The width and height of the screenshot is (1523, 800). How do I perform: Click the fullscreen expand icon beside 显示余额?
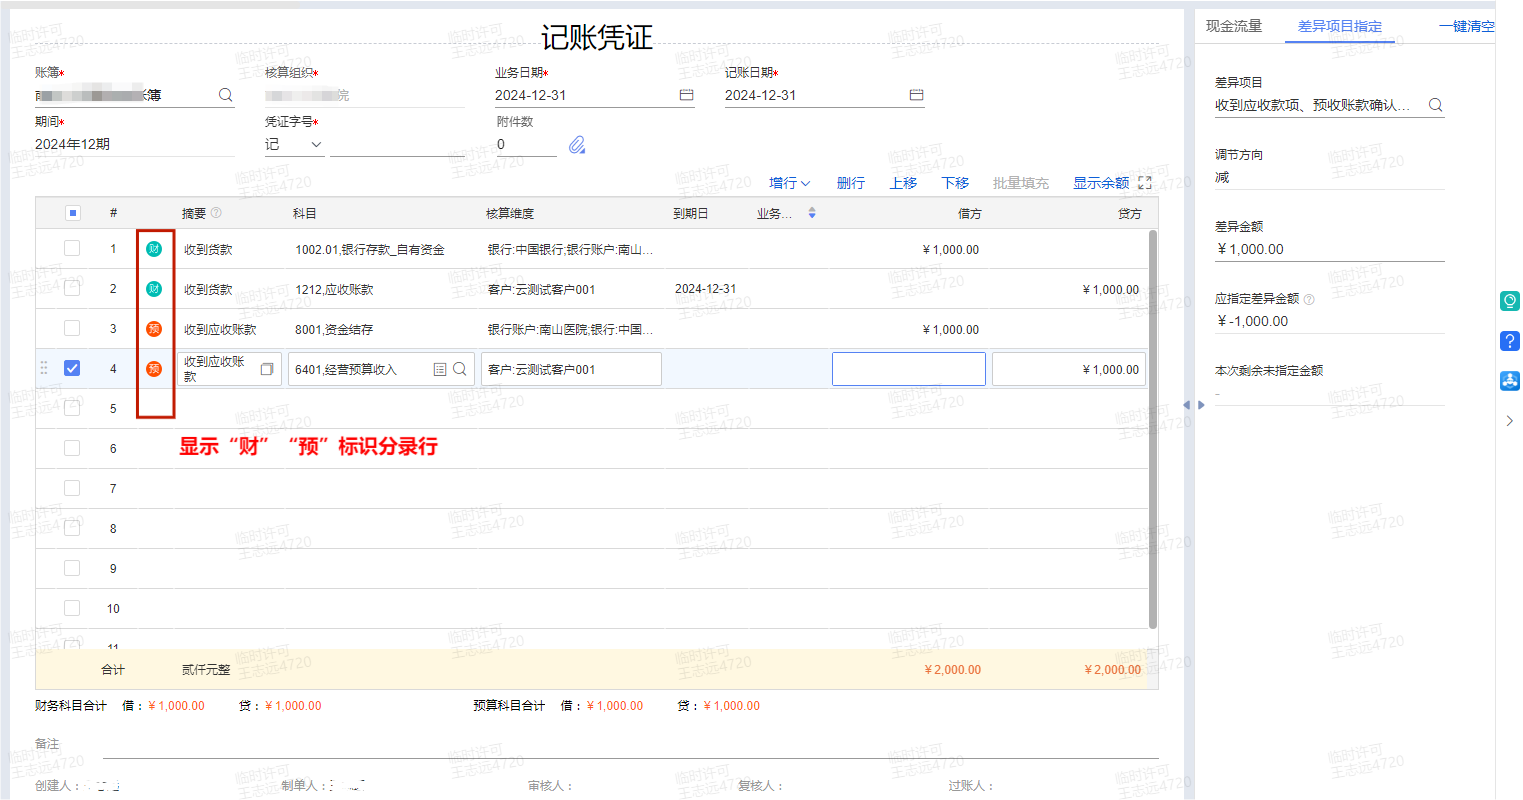point(1145,183)
